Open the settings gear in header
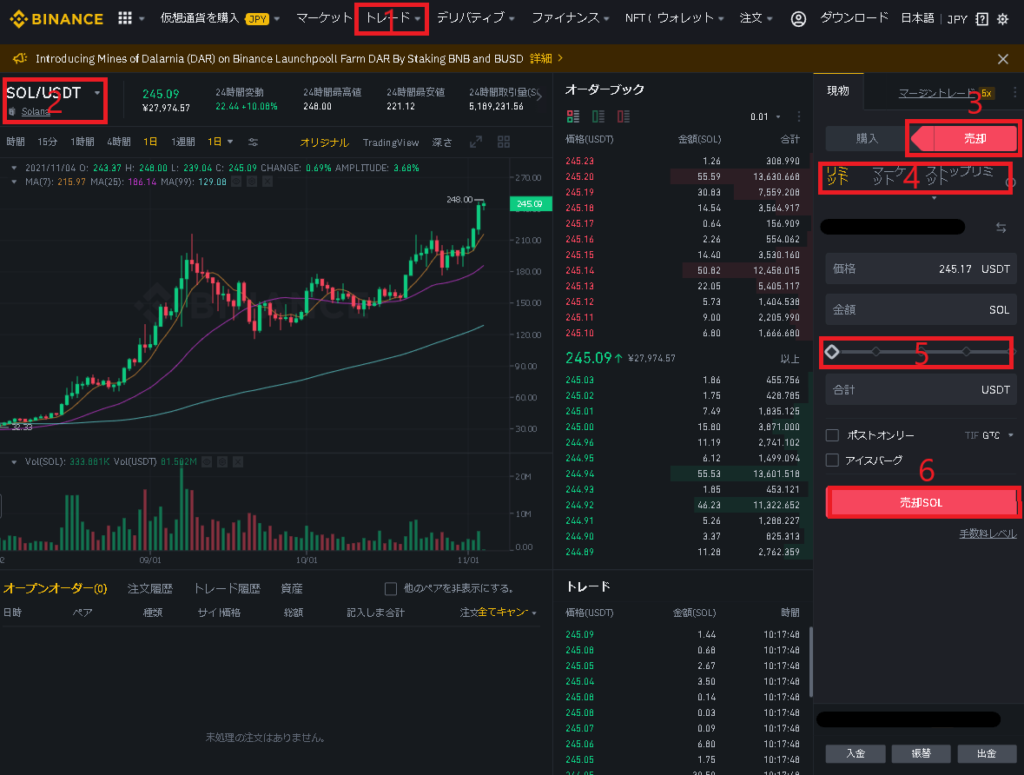The image size is (1024, 775). click(1002, 19)
